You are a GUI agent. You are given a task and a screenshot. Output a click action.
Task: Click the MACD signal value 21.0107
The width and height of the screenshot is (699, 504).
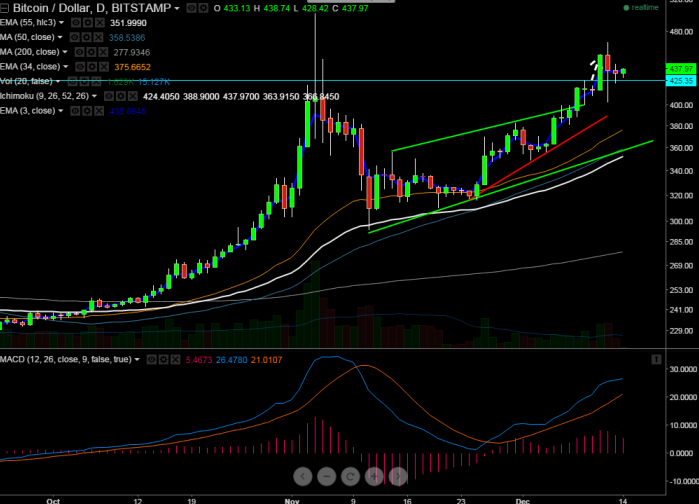point(267,360)
